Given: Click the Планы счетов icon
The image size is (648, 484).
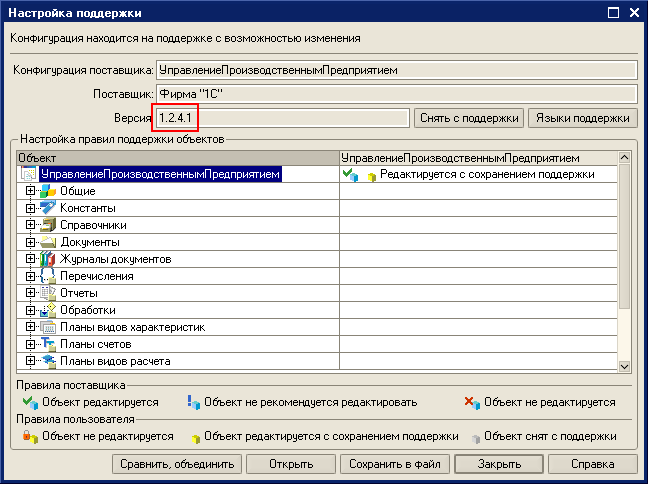Looking at the screenshot, I should [x=48, y=344].
